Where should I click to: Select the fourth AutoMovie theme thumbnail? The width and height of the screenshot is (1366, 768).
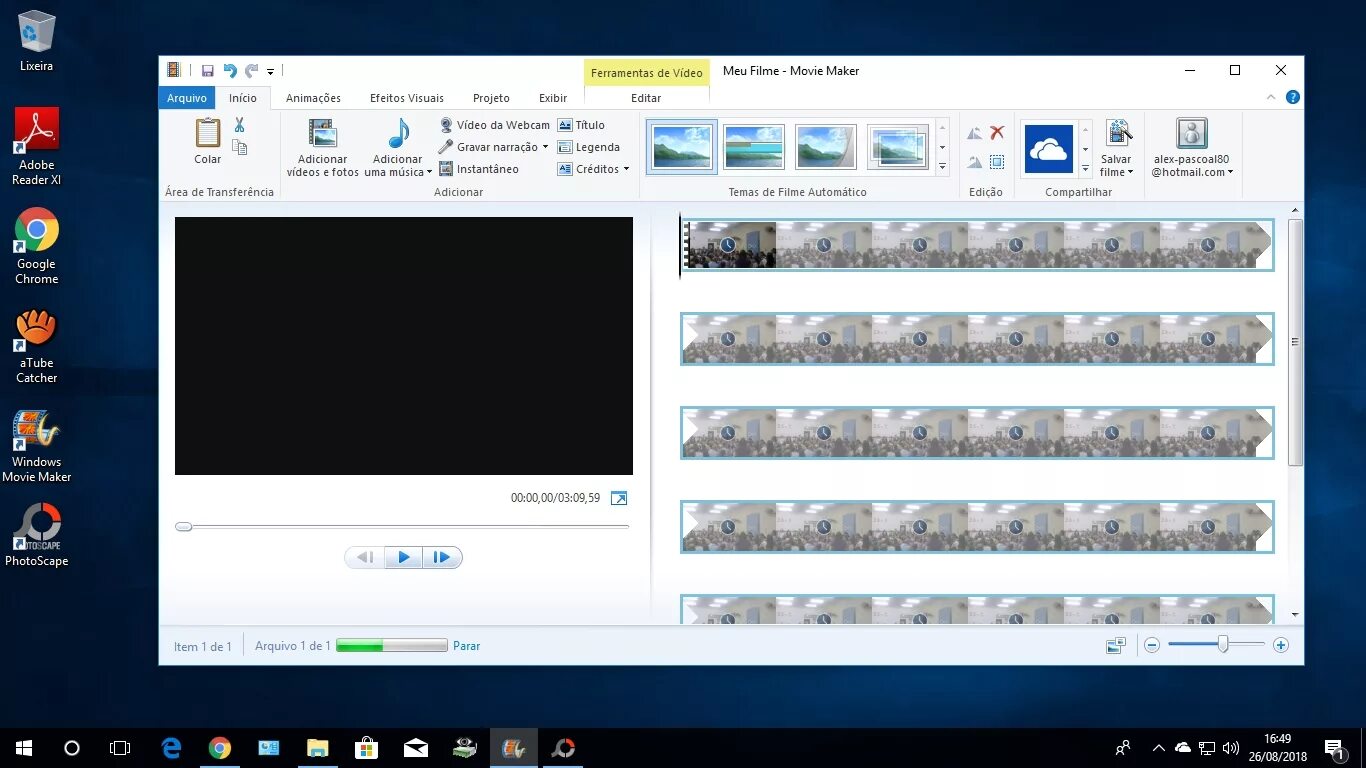pos(898,147)
